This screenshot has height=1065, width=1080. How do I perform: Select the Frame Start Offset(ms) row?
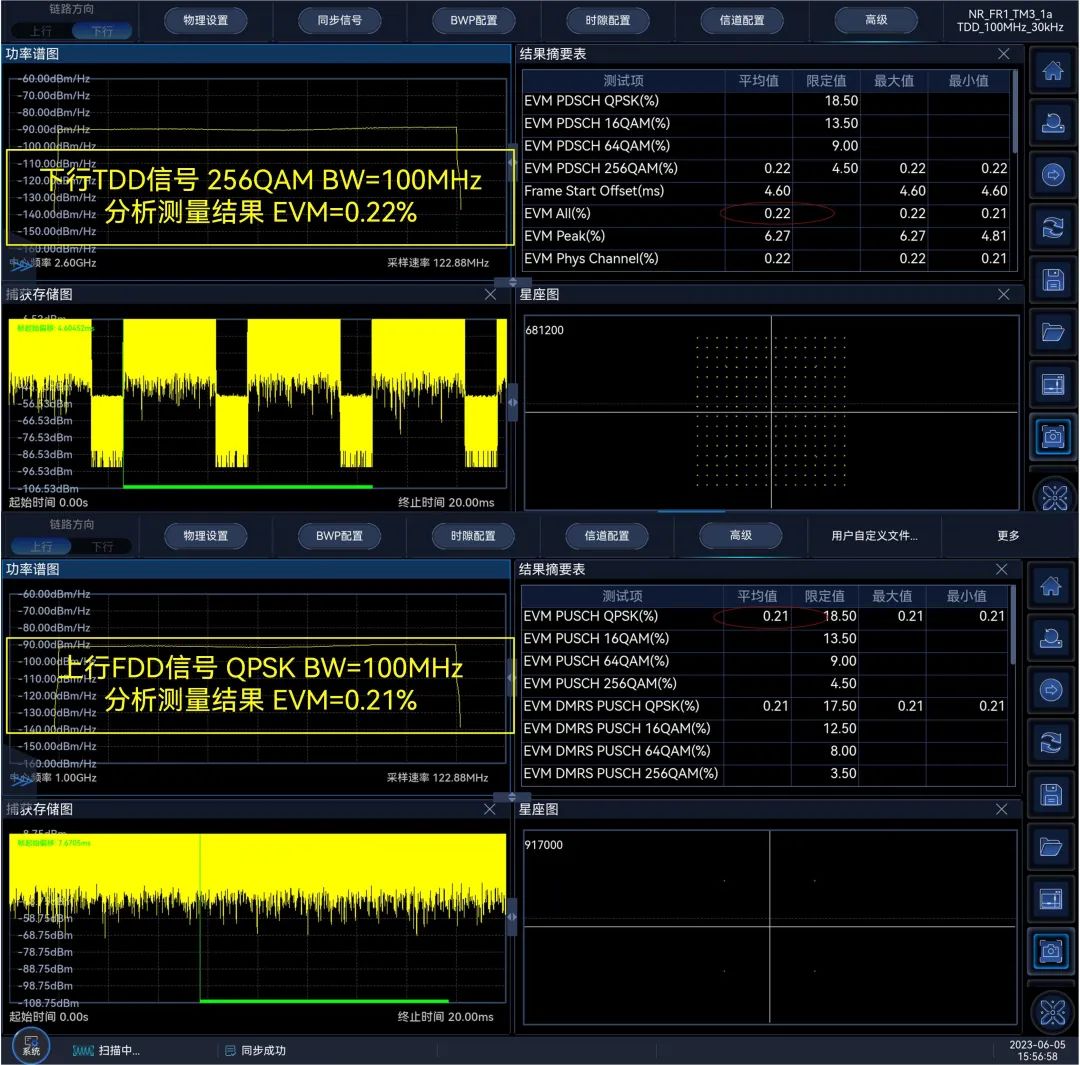766,191
